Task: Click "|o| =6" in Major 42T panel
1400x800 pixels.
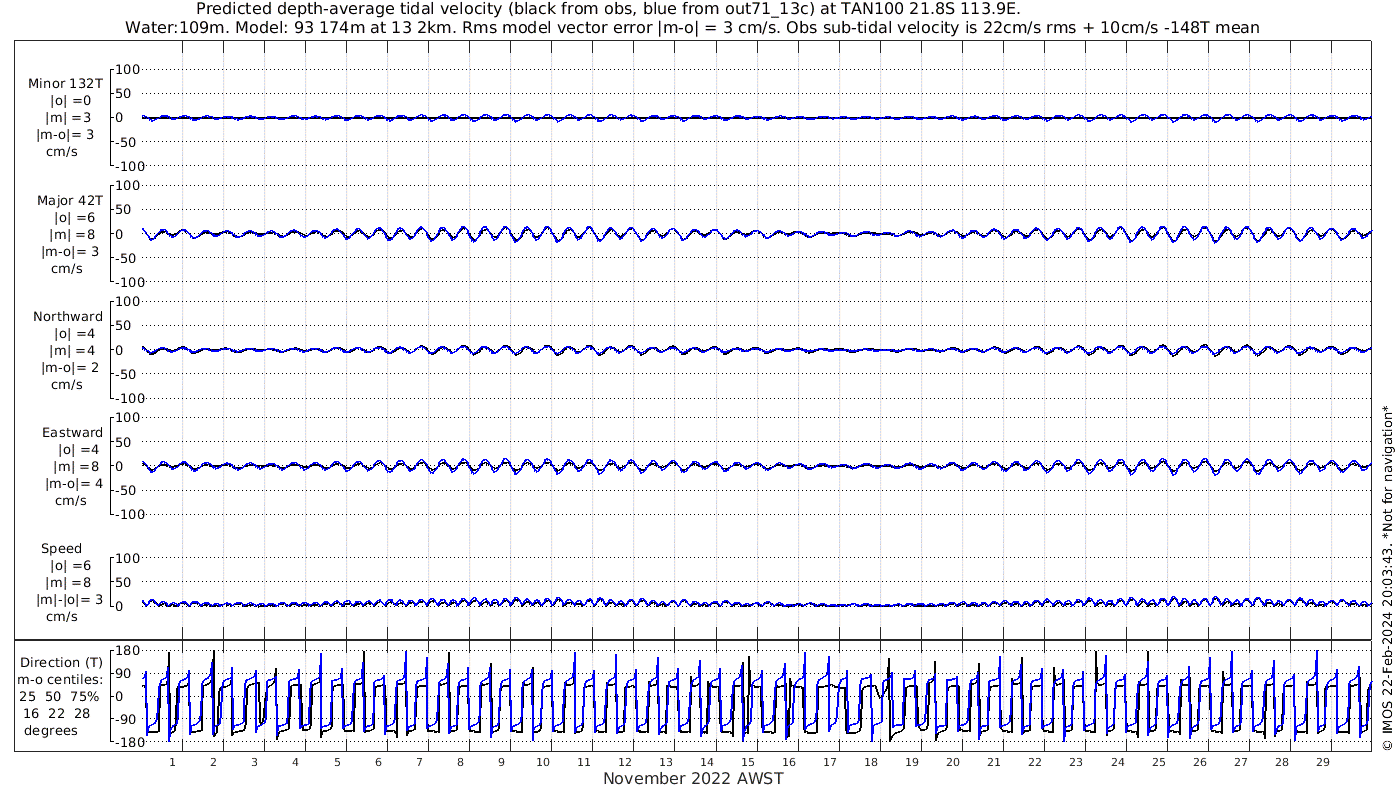Action: [x=75, y=218]
